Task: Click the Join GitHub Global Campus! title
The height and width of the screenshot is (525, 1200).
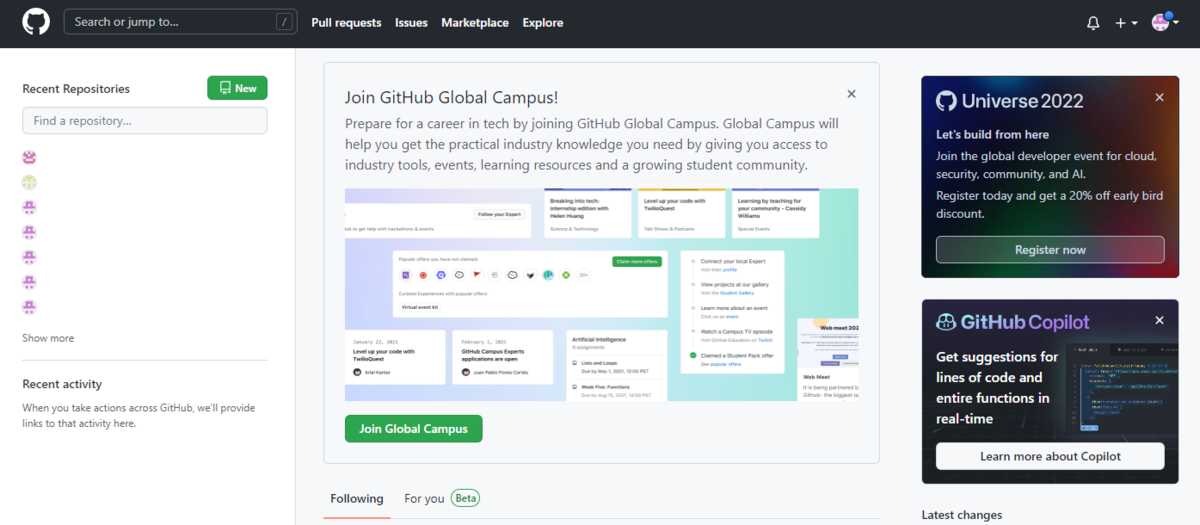Action: point(451,97)
